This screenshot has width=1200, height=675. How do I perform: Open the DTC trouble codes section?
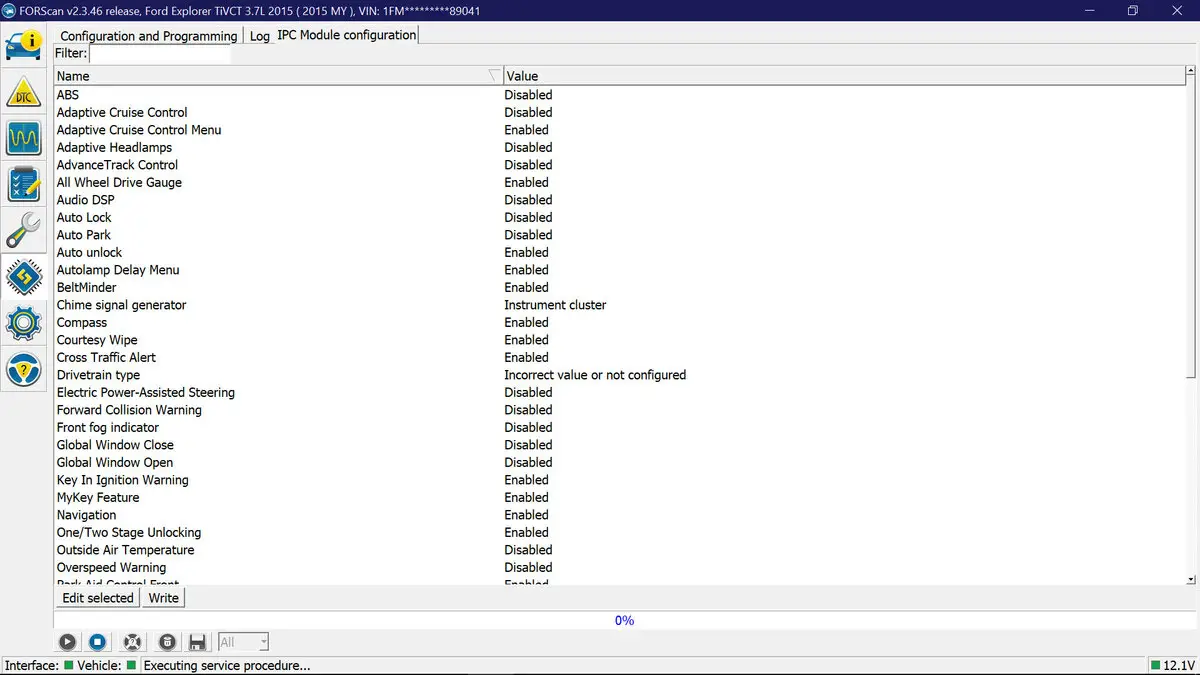pos(23,92)
